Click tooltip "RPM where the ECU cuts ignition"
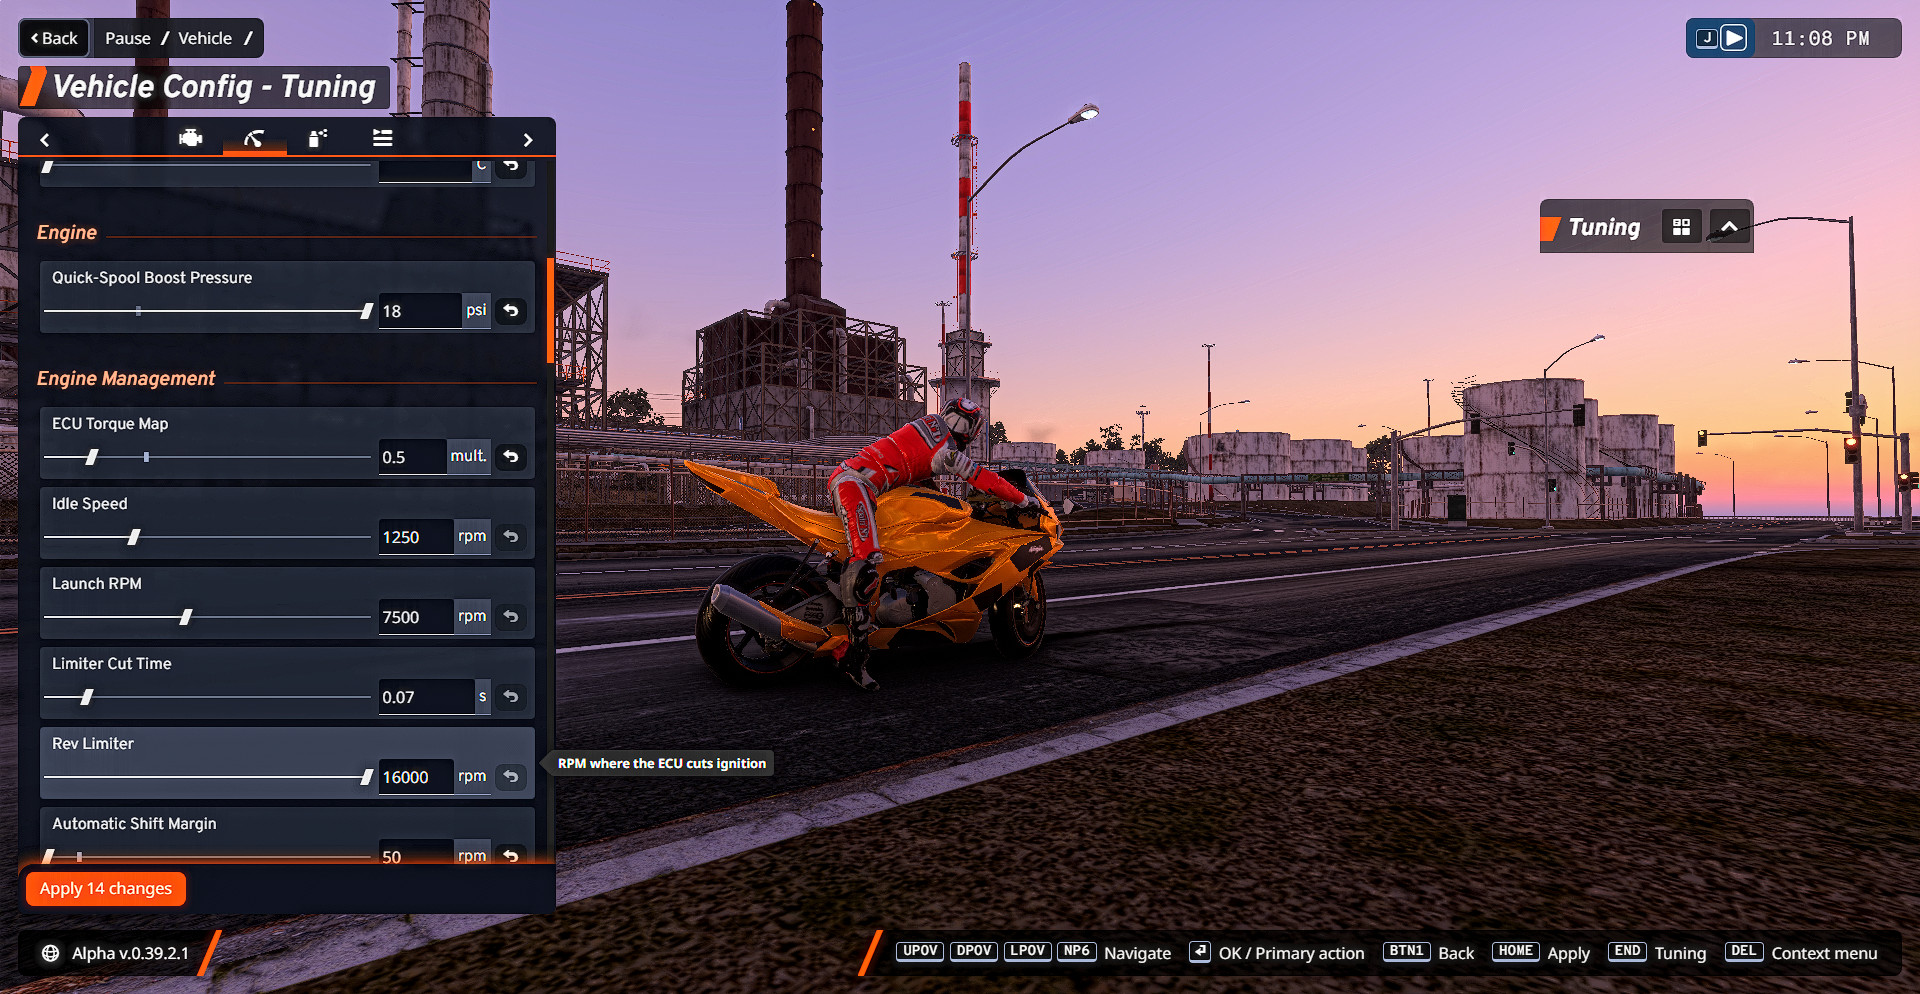The image size is (1920, 994). click(x=662, y=763)
